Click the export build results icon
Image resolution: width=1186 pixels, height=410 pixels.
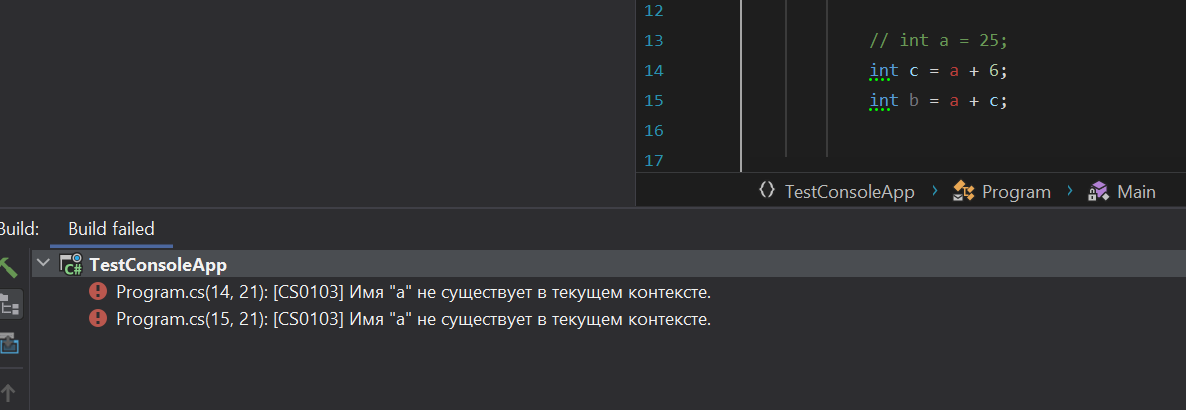click(x=9, y=343)
